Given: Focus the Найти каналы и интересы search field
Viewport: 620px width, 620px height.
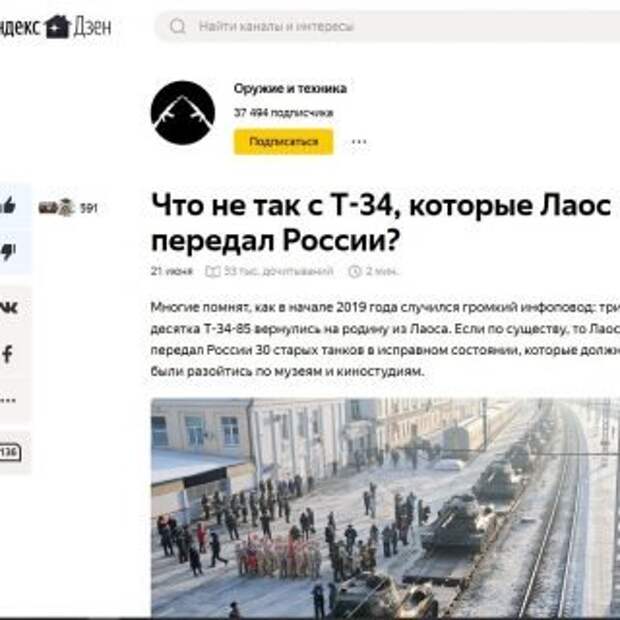Looking at the screenshot, I should click(388, 26).
